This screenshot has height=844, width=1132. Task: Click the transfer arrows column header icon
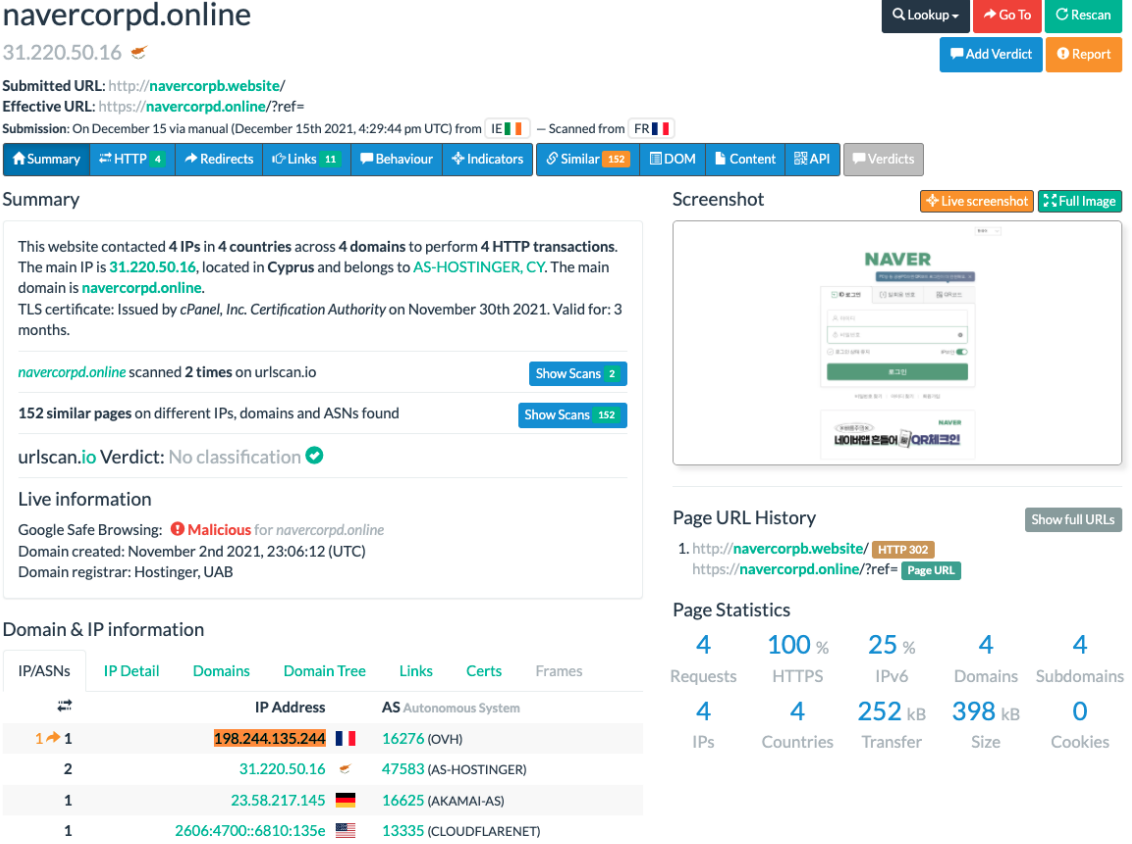[x=65, y=705]
